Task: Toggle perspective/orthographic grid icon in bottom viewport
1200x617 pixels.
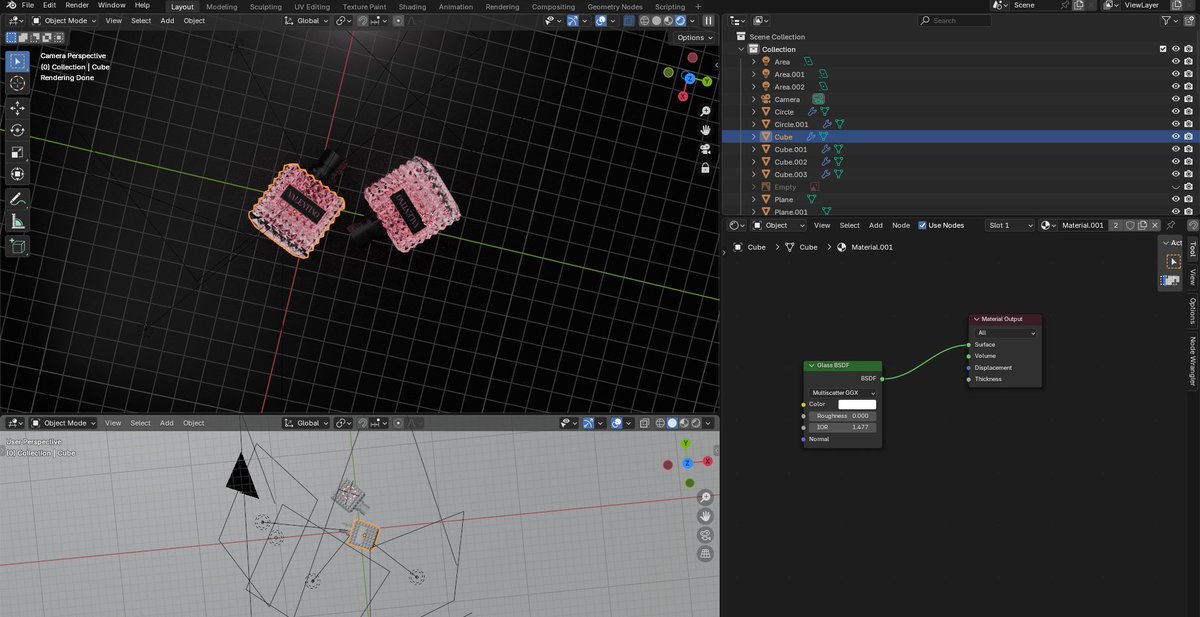Action: [705, 553]
